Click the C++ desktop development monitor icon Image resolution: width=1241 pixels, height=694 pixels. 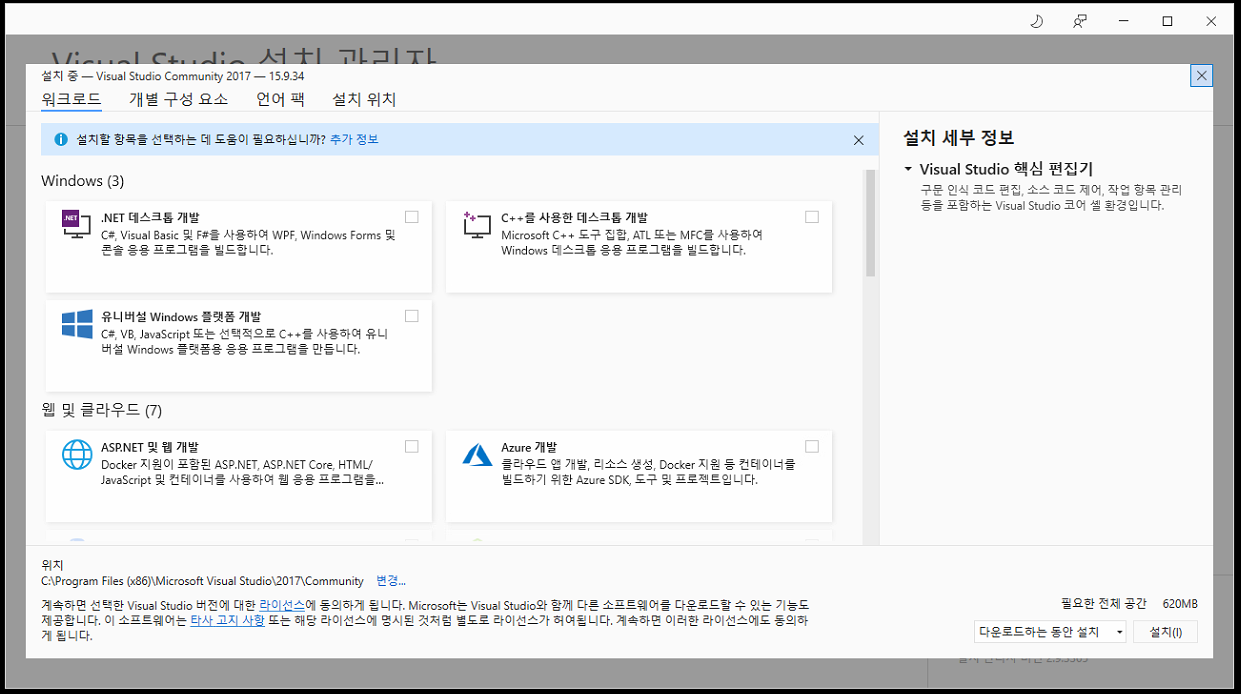(x=477, y=224)
